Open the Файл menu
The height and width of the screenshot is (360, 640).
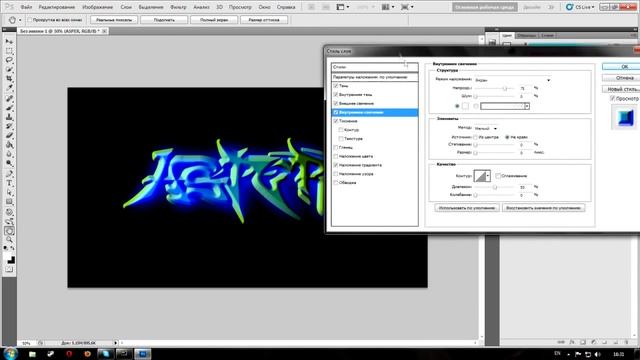(x=26, y=7)
